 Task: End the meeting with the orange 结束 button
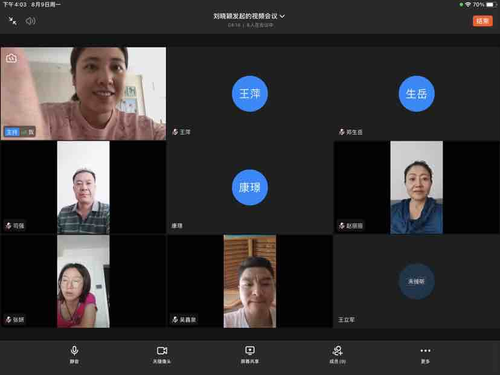click(x=482, y=21)
